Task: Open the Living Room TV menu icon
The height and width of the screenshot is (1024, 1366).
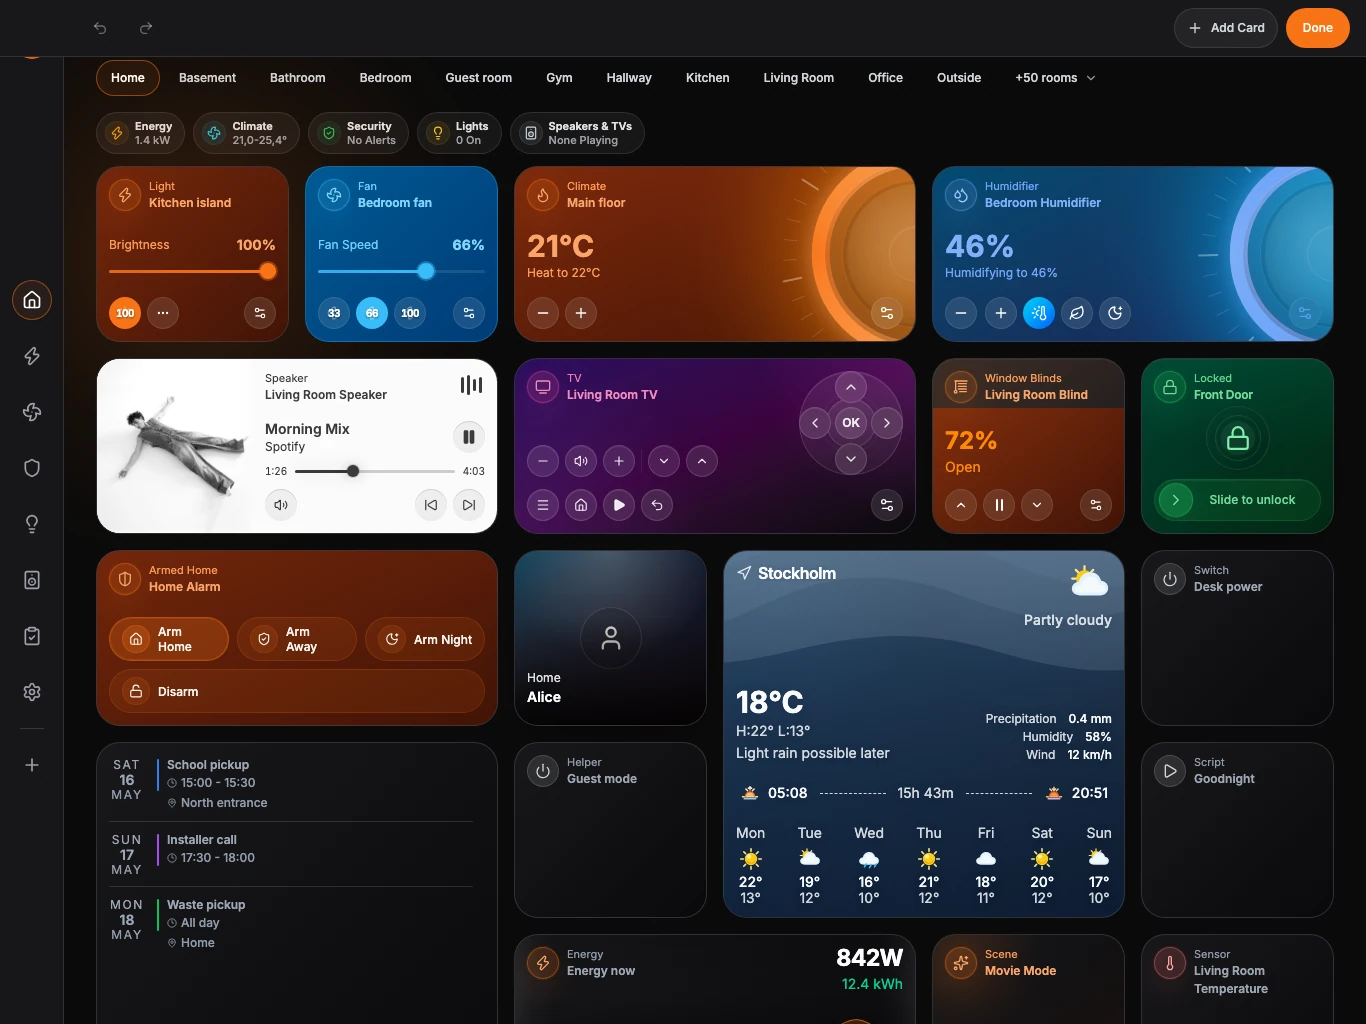Action: click(543, 505)
